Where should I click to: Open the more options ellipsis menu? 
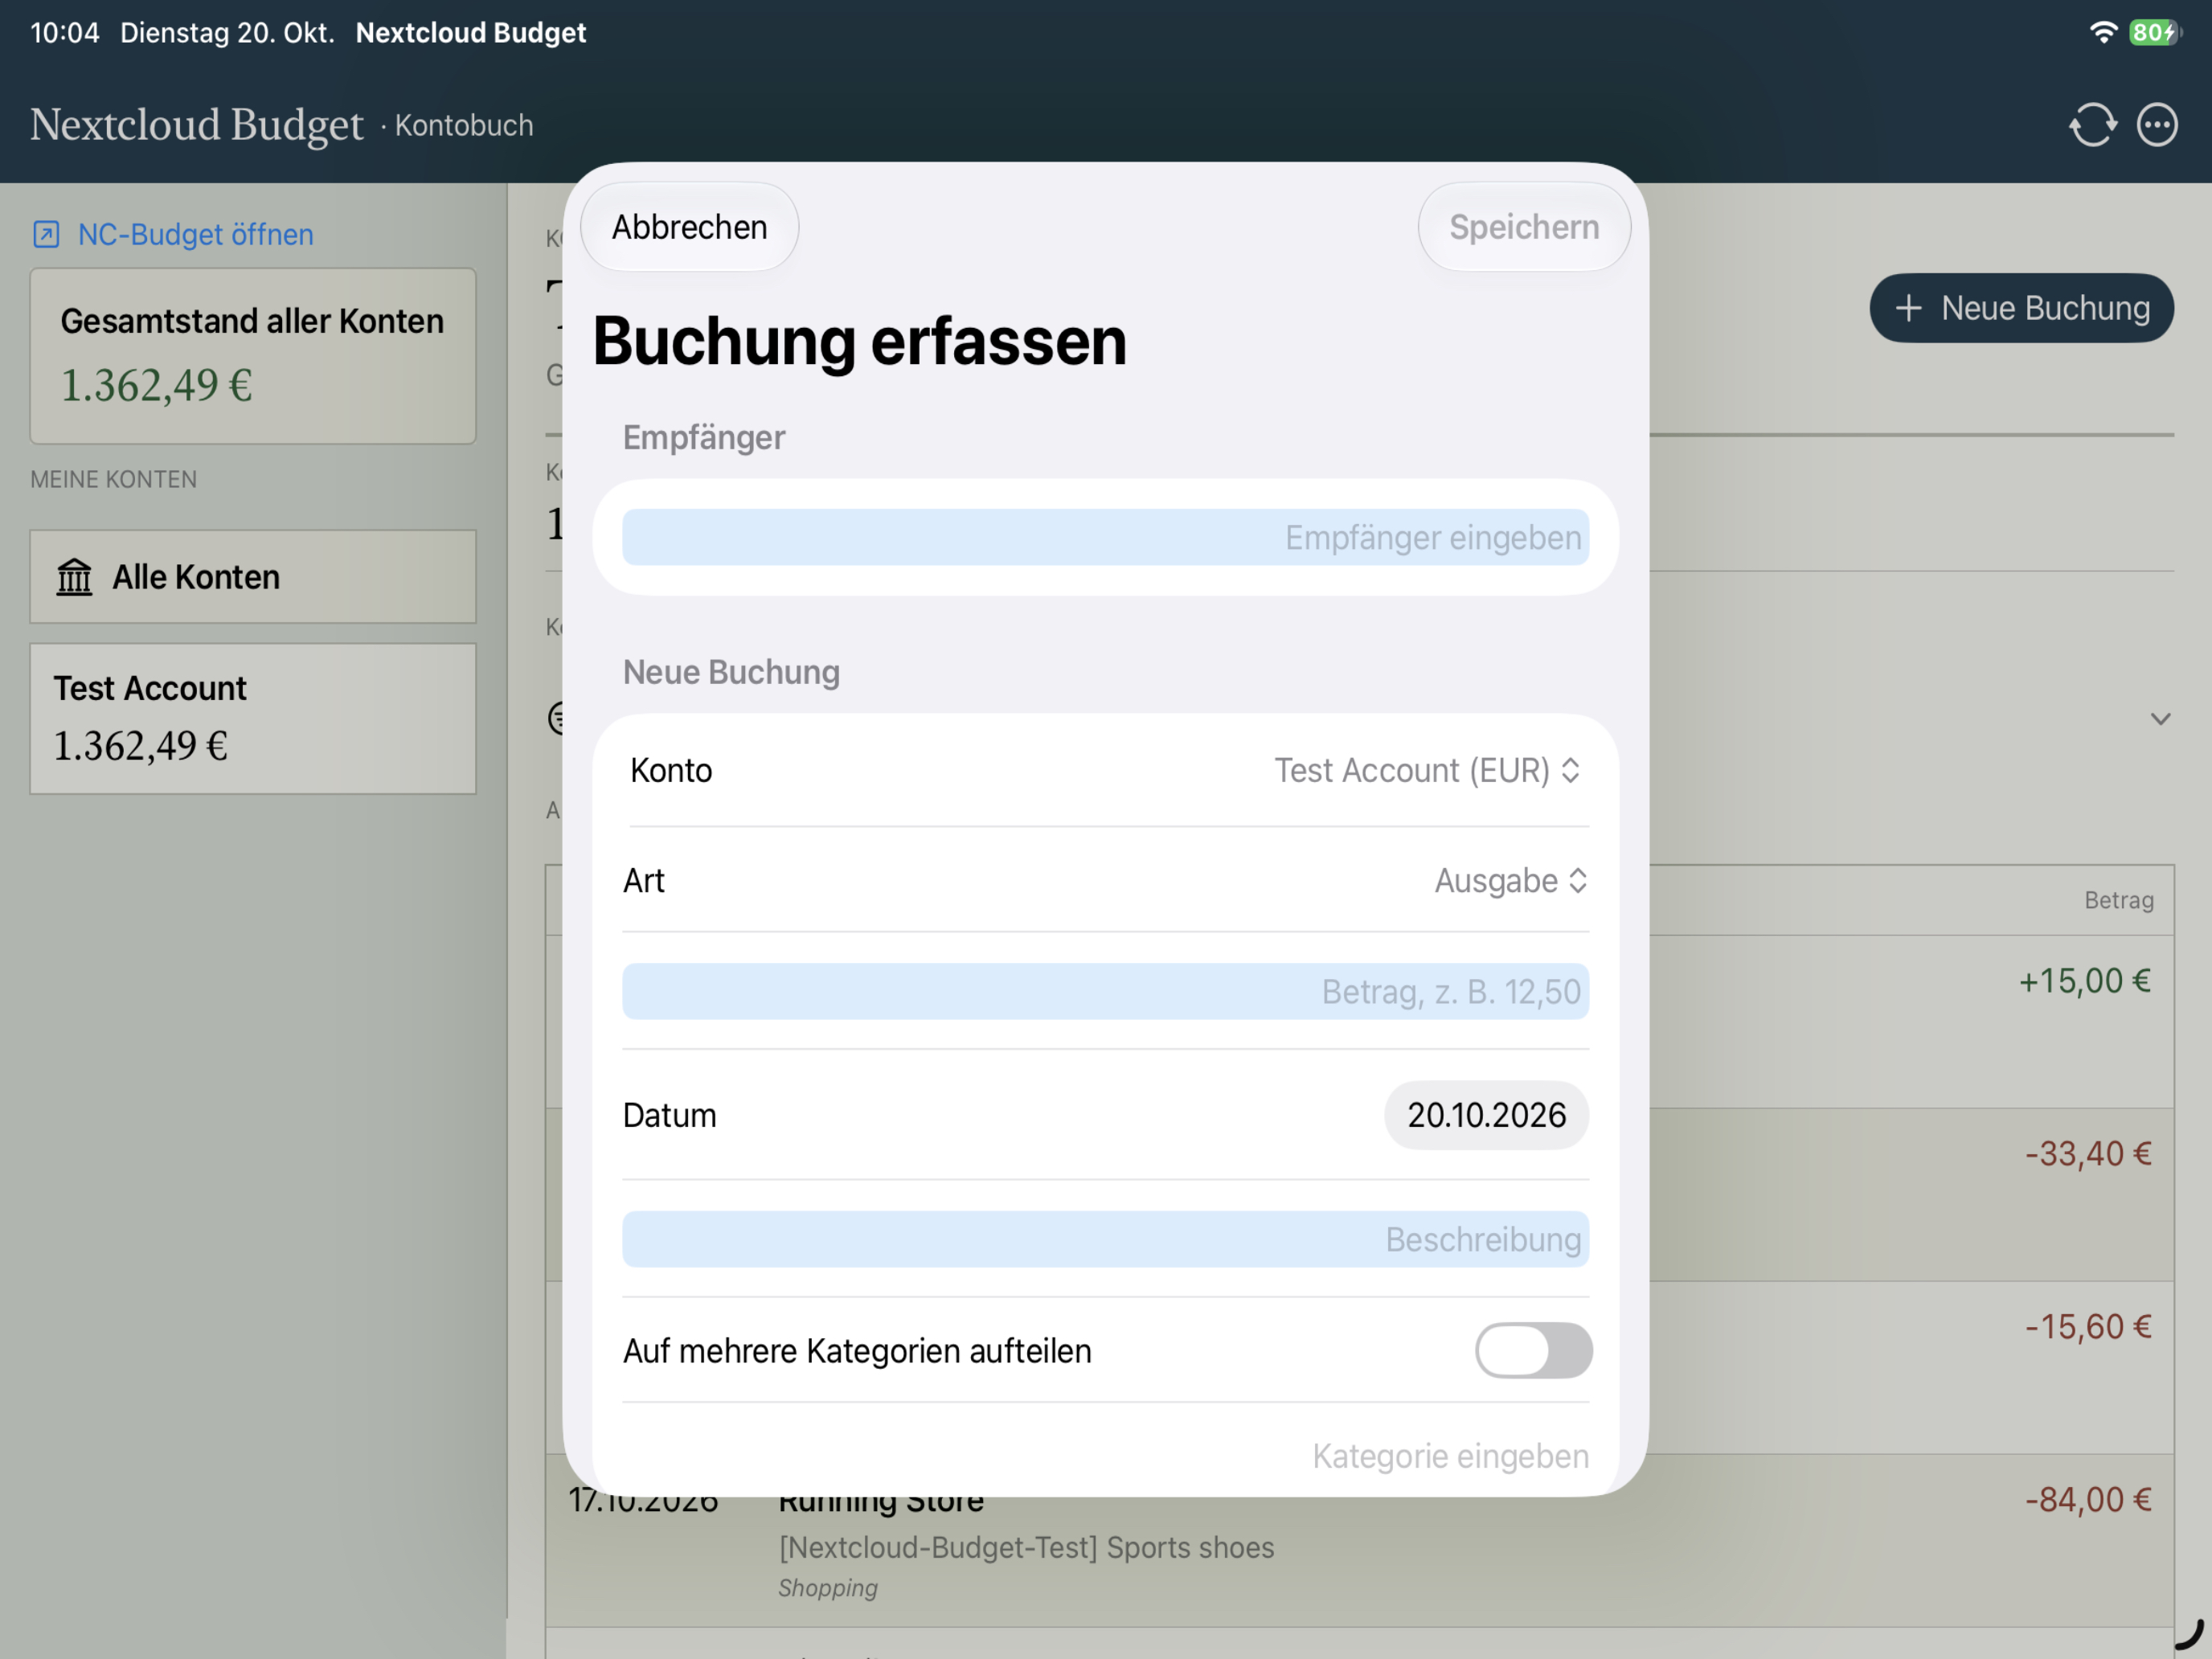tap(2157, 125)
